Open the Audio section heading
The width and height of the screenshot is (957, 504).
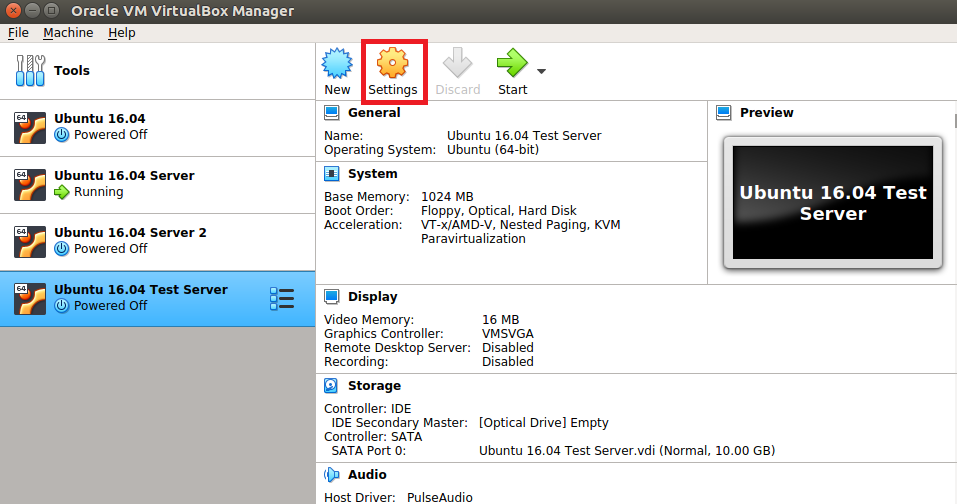pyautogui.click(x=367, y=475)
